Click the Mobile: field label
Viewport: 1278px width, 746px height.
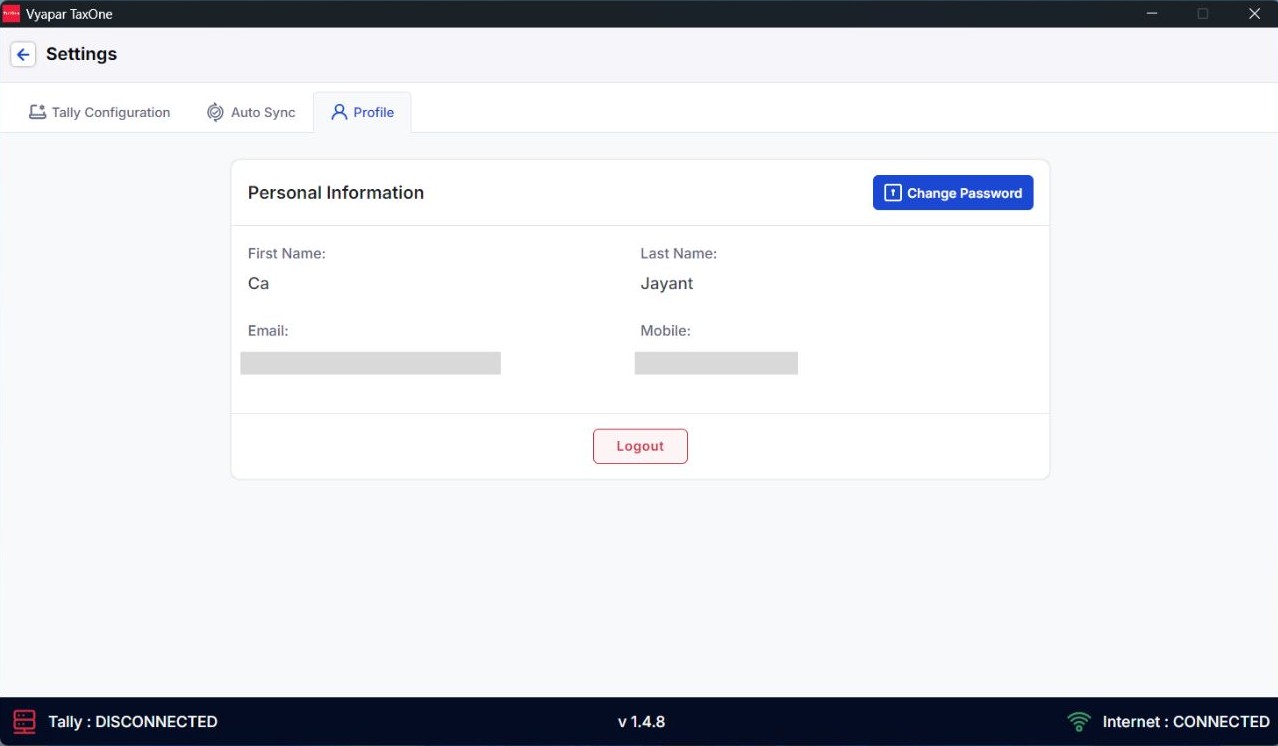[x=666, y=331]
